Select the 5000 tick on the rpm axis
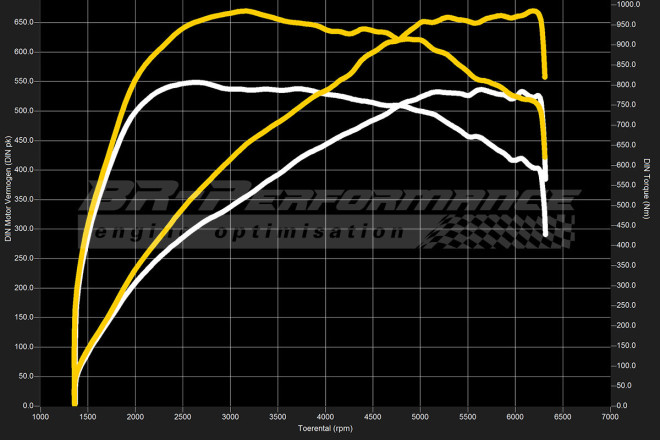Image resolution: width=660 pixels, height=440 pixels. 420,416
